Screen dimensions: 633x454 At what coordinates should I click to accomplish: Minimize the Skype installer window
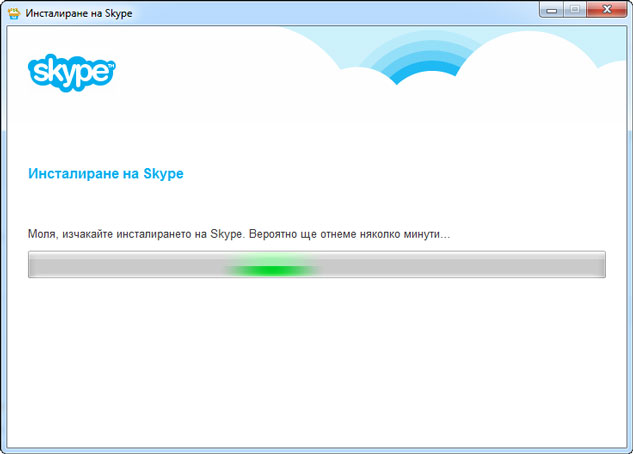click(x=551, y=10)
